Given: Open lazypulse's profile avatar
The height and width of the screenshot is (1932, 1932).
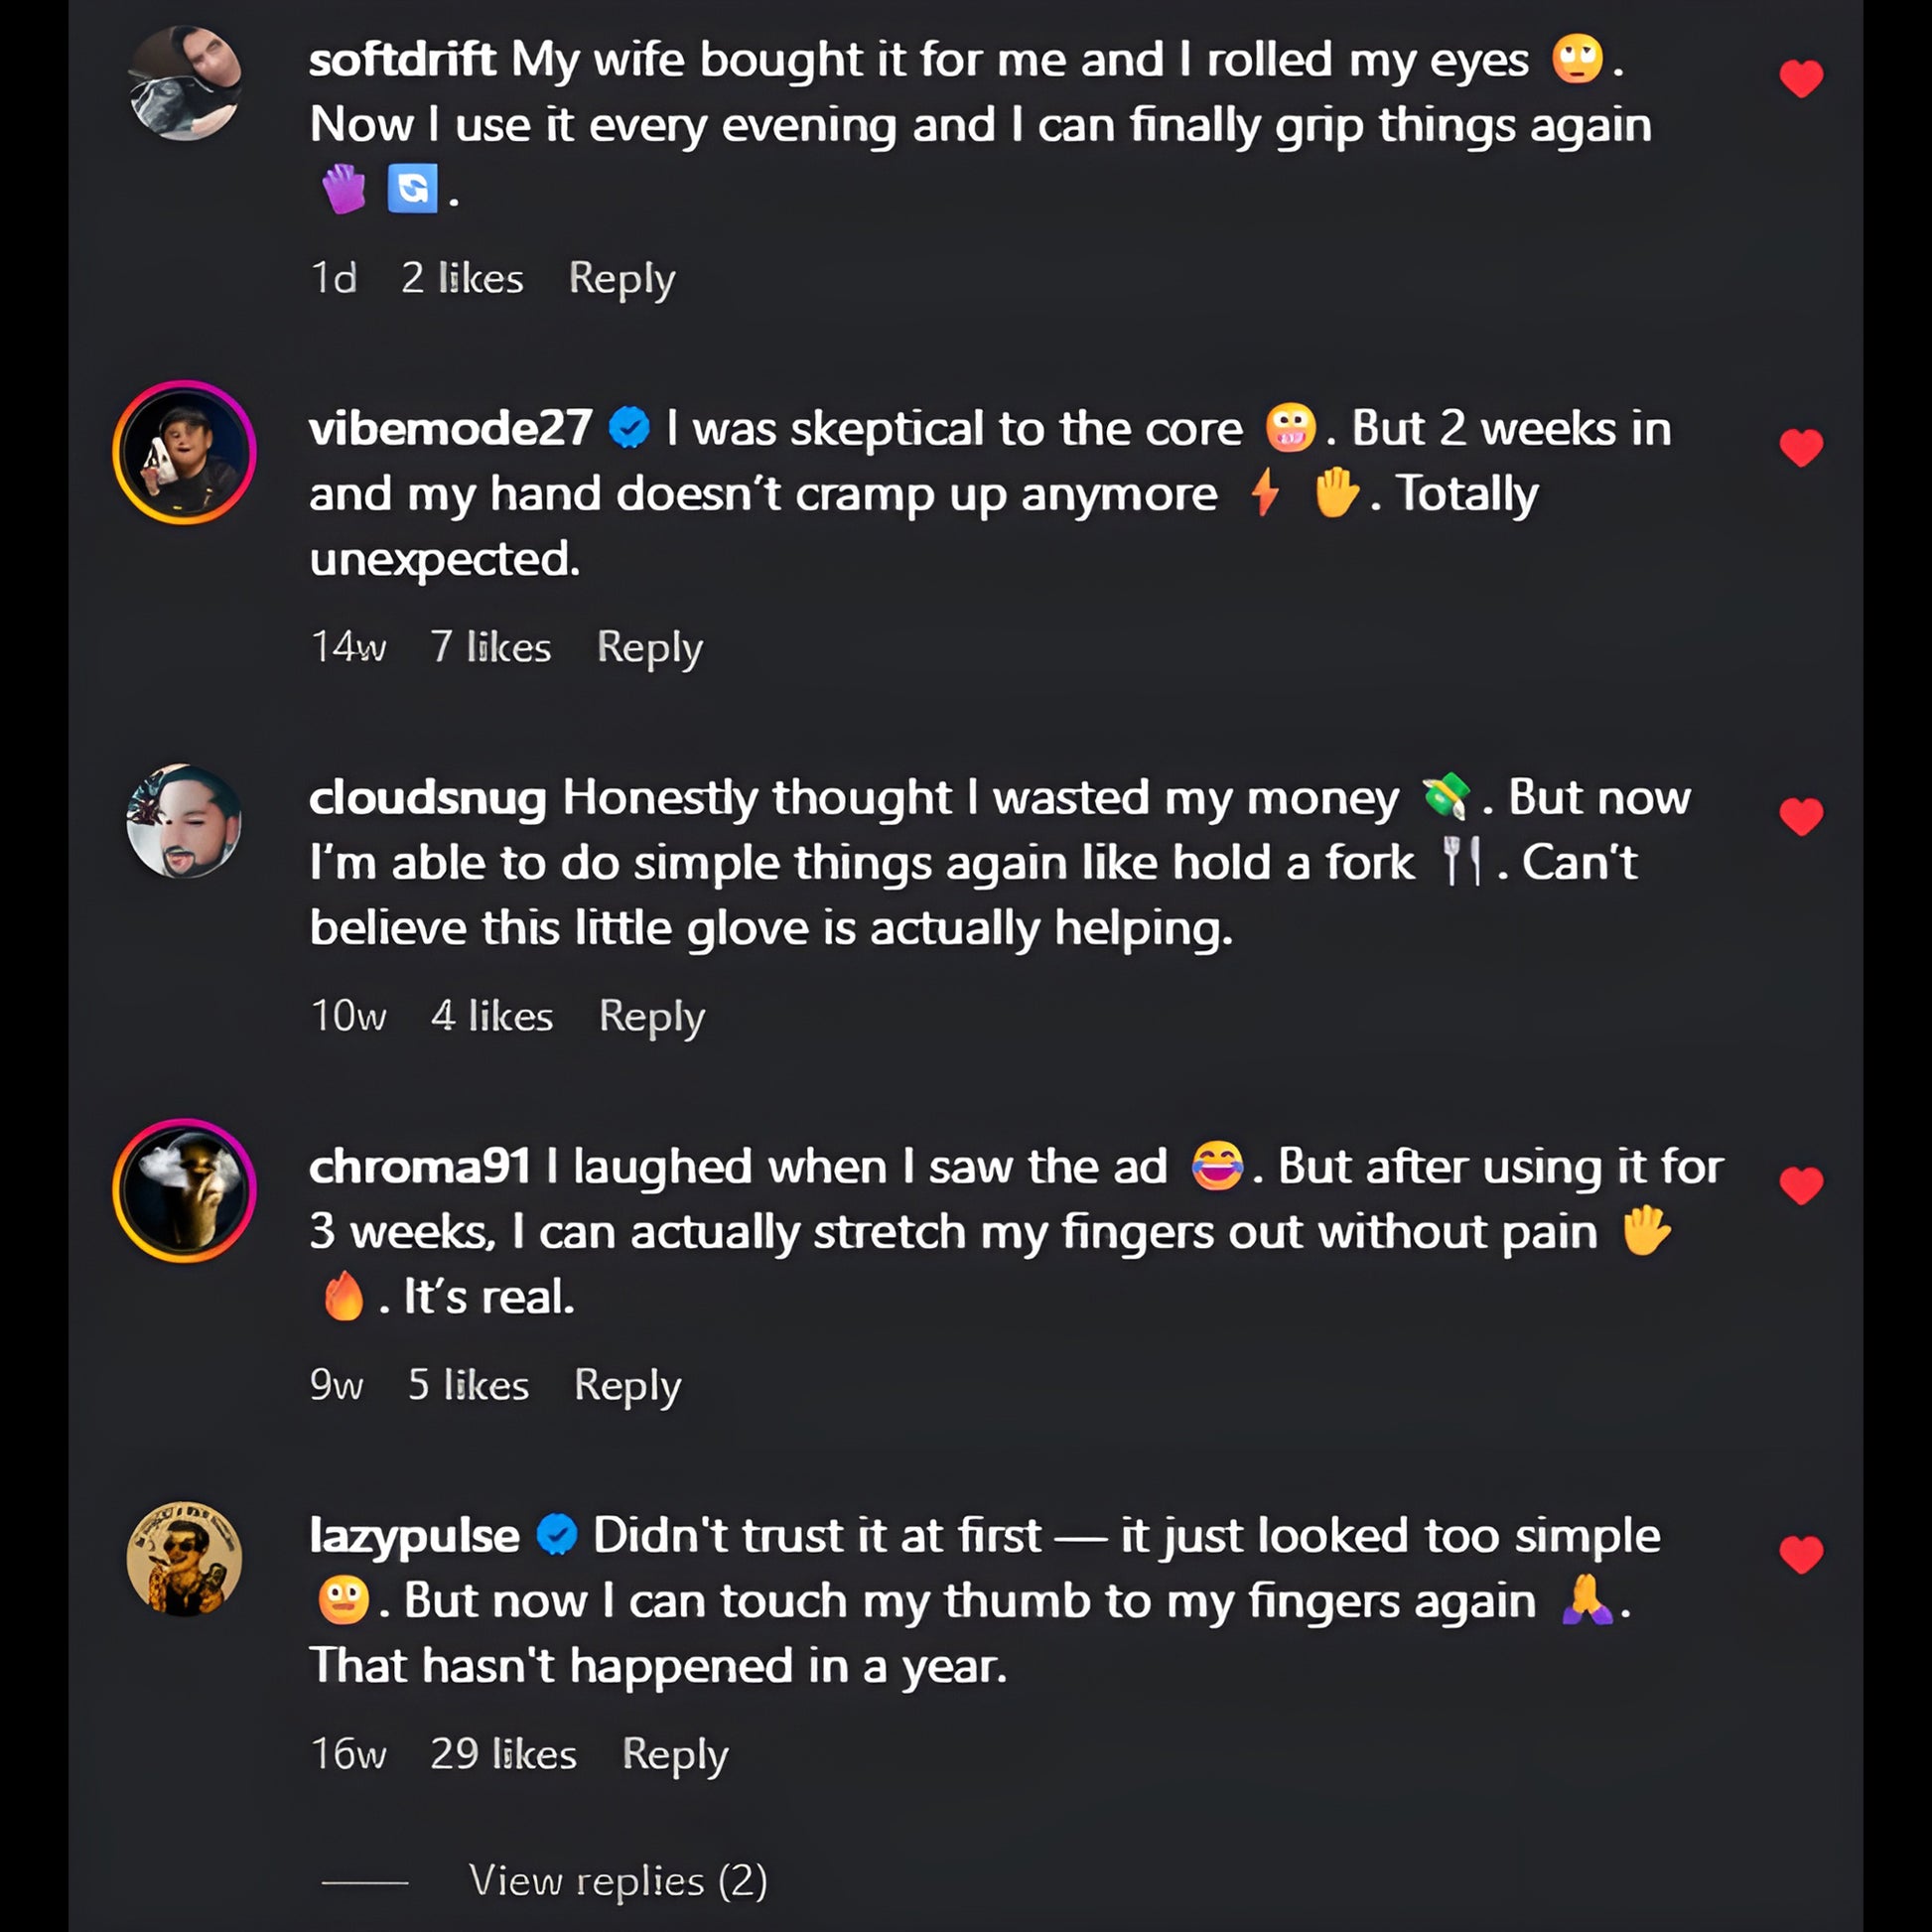Looking at the screenshot, I should pos(185,1559).
